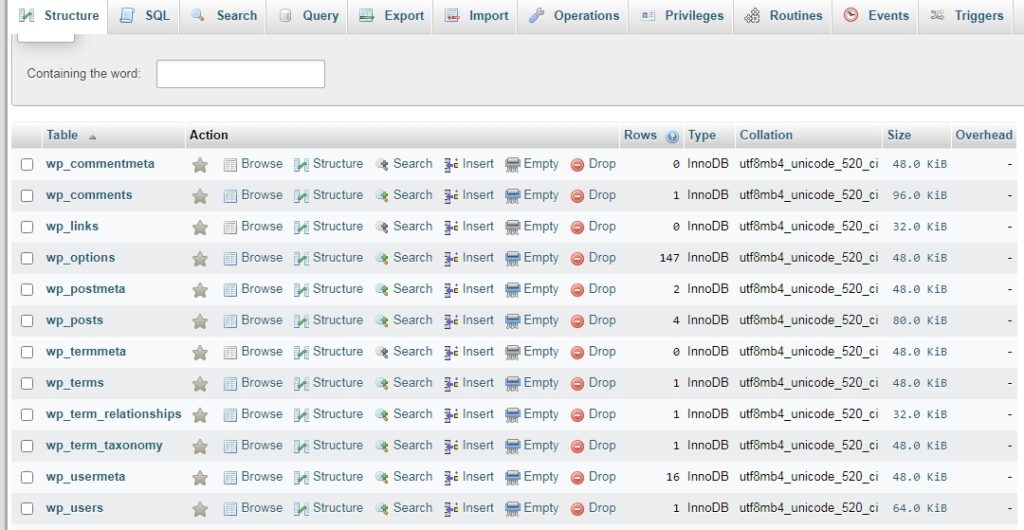Image resolution: width=1024 pixels, height=530 pixels.
Task: Drop the wp_posts table
Action: [593, 320]
